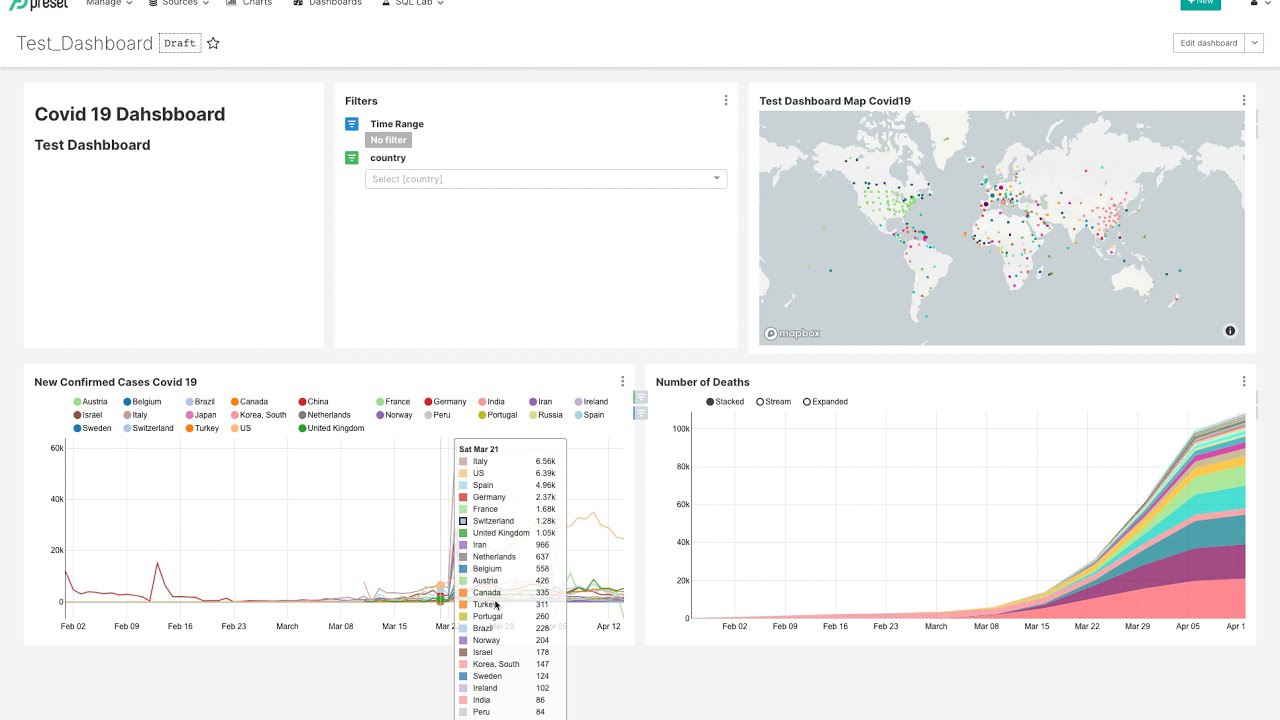Select the Stream display mode
The height and width of the screenshot is (720, 1280).
(x=773, y=402)
